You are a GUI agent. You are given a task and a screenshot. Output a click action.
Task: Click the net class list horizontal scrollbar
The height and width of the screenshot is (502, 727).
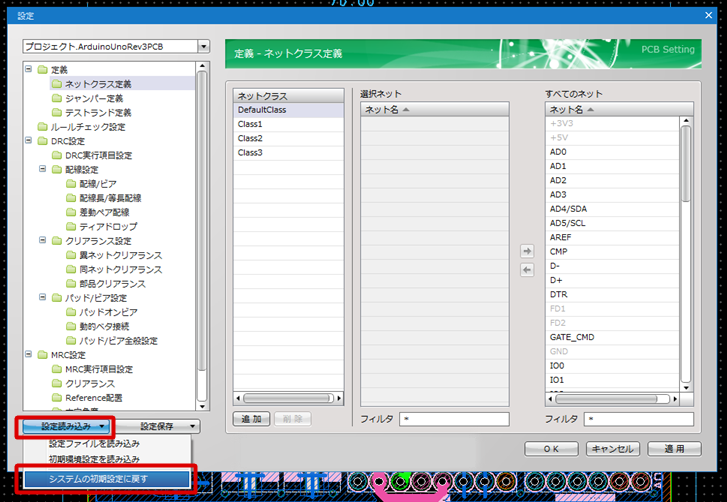tap(288, 398)
